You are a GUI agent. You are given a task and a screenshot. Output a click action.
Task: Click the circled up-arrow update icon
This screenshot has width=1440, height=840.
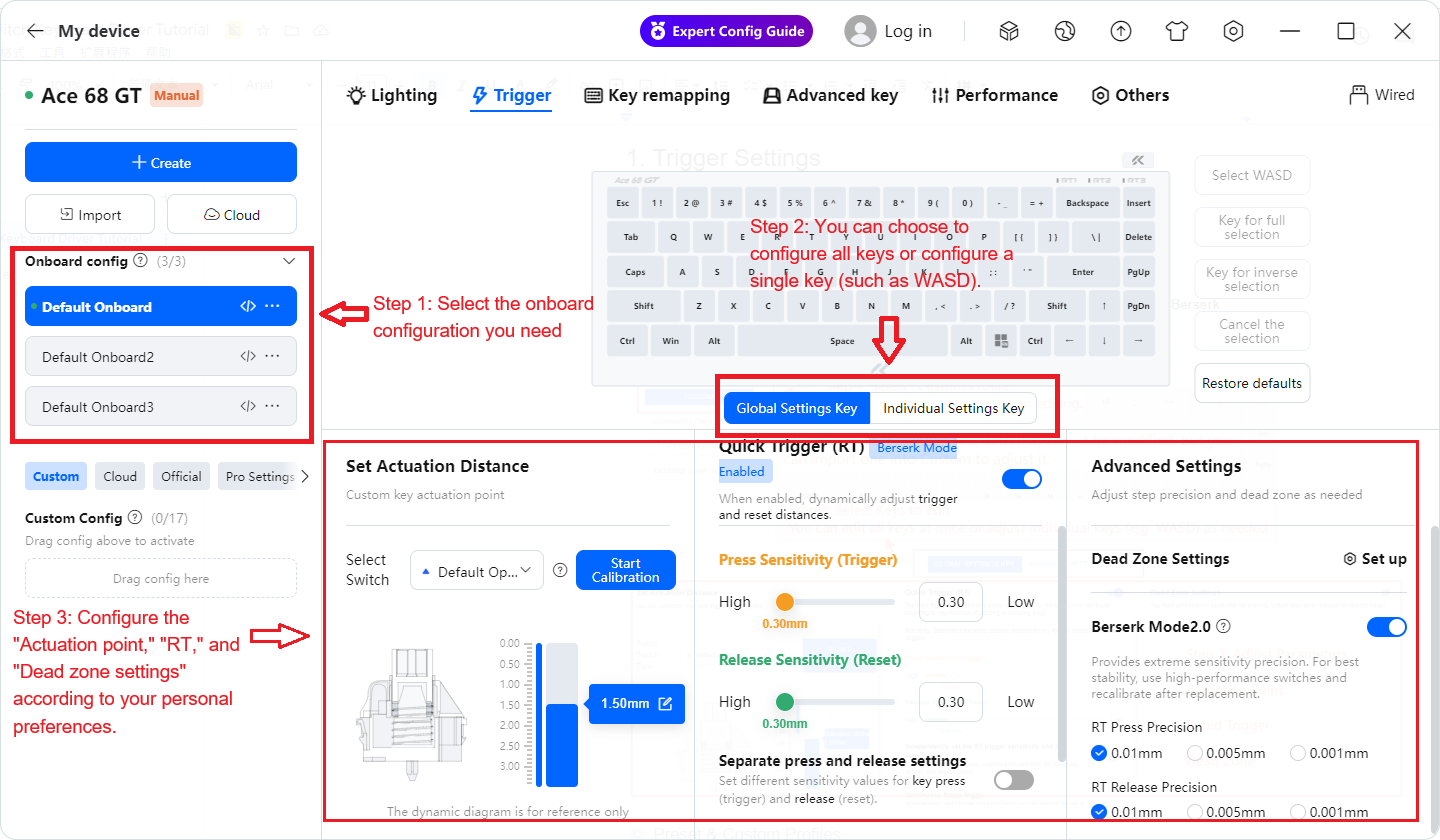point(1121,31)
